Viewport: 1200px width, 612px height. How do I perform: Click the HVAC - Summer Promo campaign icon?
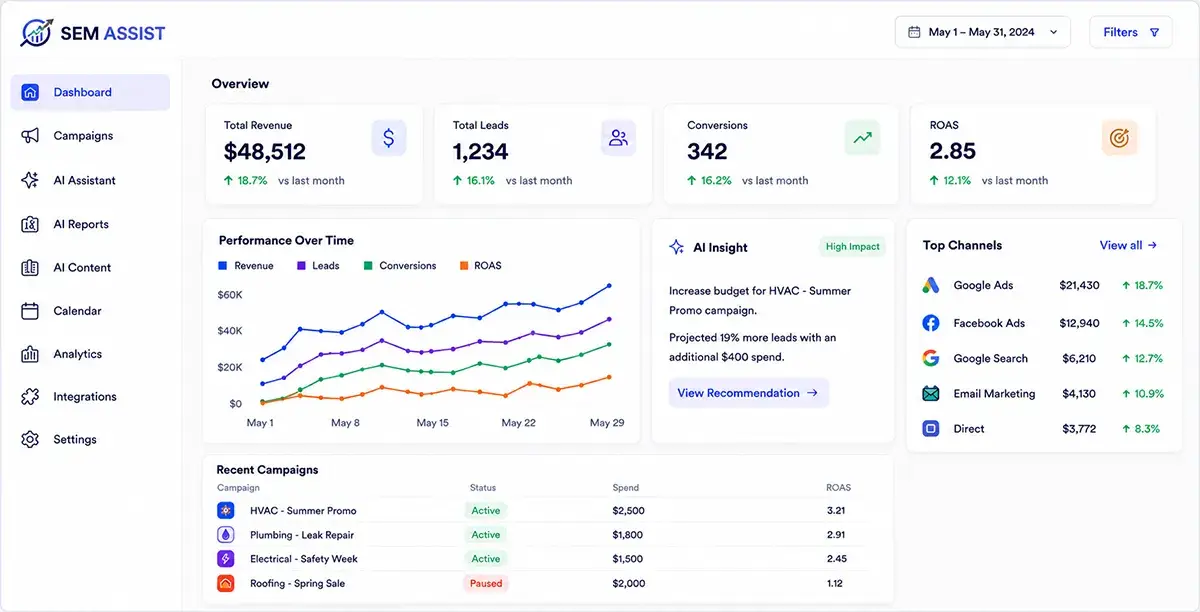(x=226, y=510)
